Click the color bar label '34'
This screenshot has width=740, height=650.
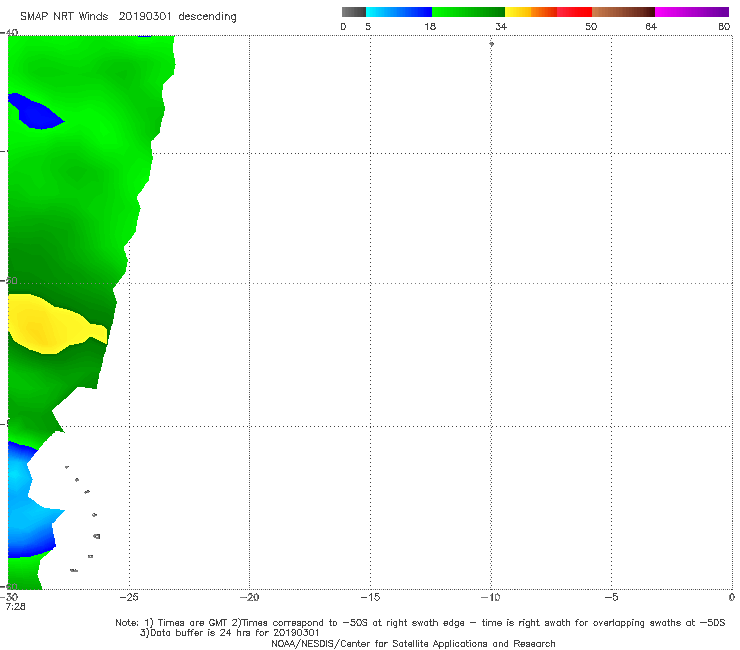[501, 26]
